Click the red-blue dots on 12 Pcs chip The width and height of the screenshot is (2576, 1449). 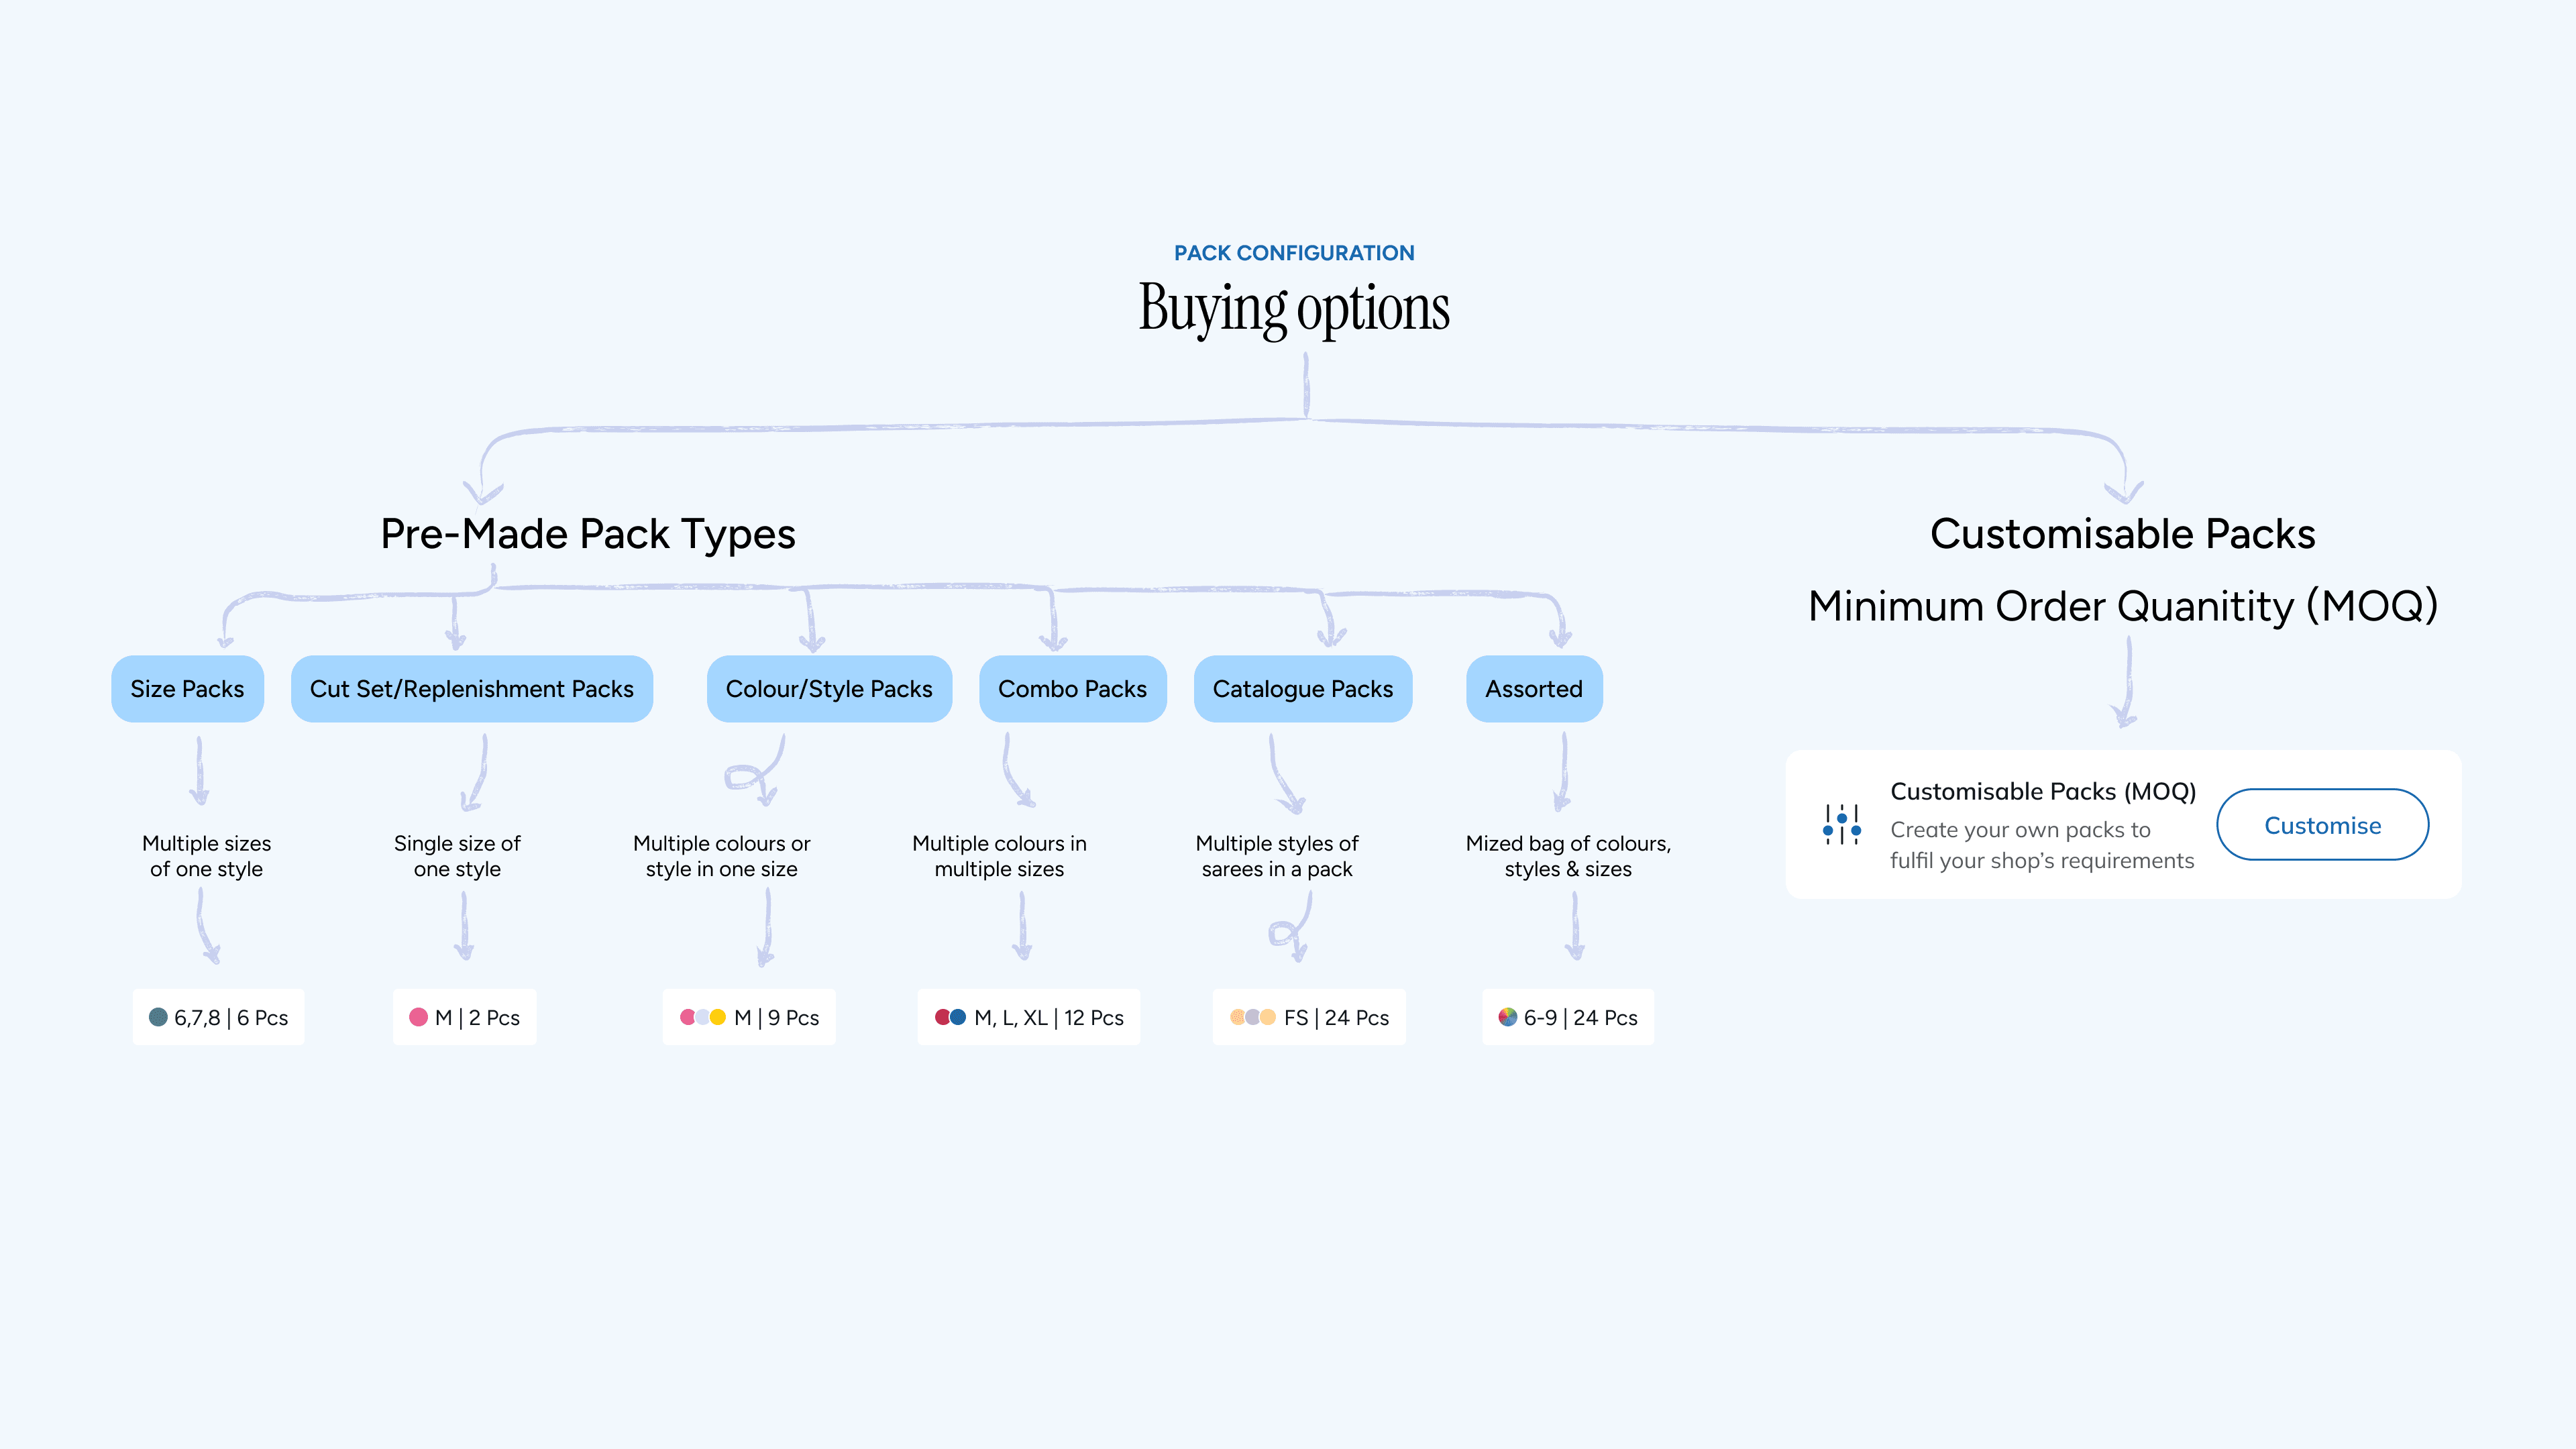(950, 1017)
